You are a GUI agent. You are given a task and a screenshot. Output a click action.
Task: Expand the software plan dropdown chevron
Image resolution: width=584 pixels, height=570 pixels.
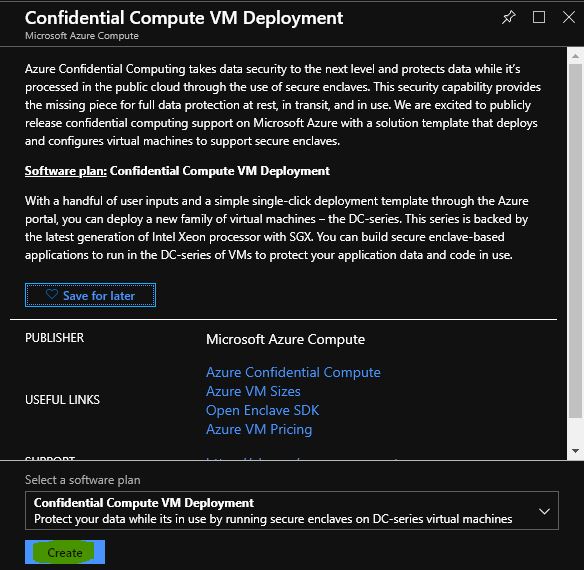point(544,511)
